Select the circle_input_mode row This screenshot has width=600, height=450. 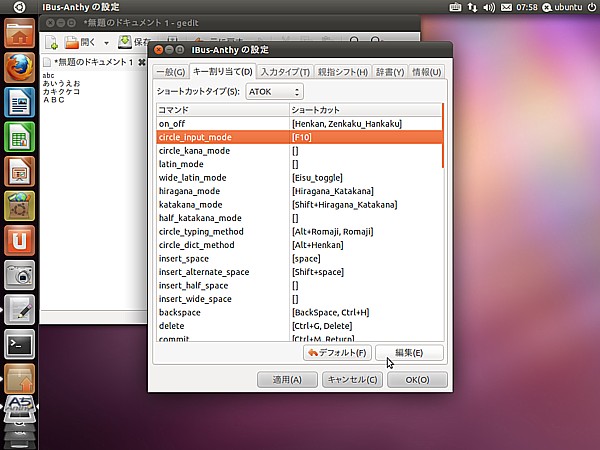tap(299, 137)
